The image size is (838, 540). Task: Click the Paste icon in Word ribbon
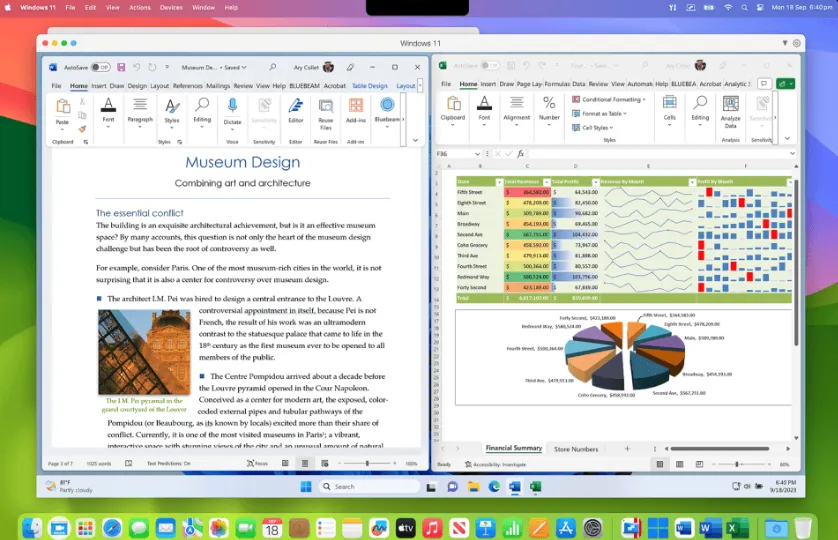[63, 106]
